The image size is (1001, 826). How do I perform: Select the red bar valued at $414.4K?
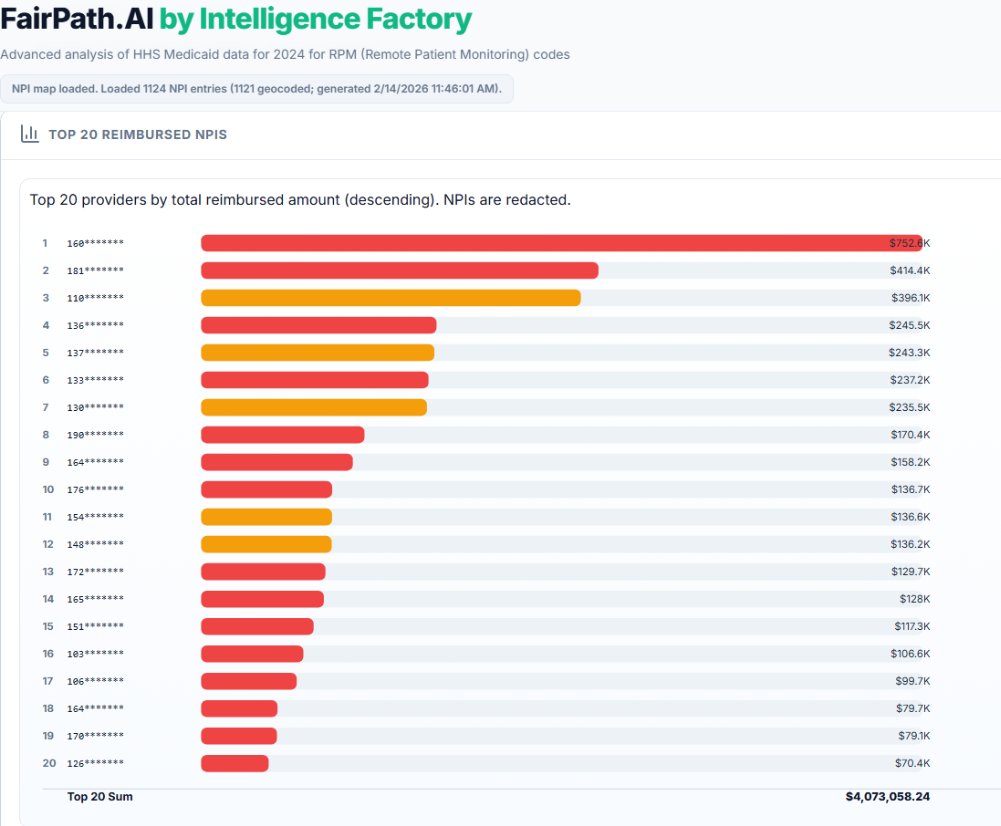tap(399, 271)
